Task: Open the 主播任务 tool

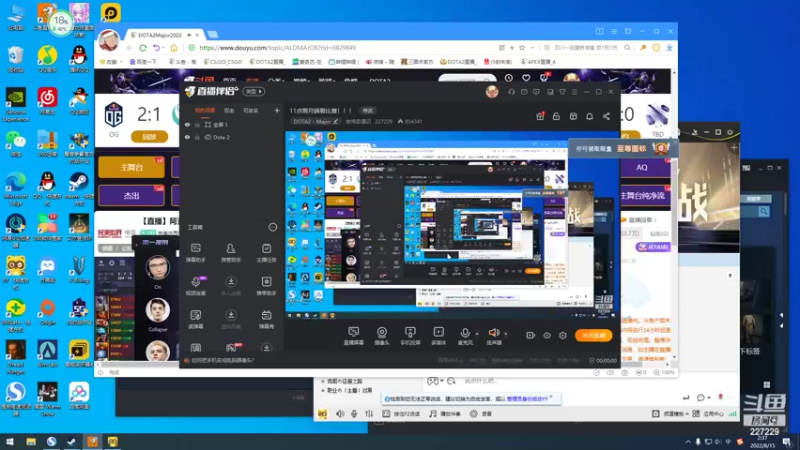Action: pyautogui.click(x=266, y=253)
